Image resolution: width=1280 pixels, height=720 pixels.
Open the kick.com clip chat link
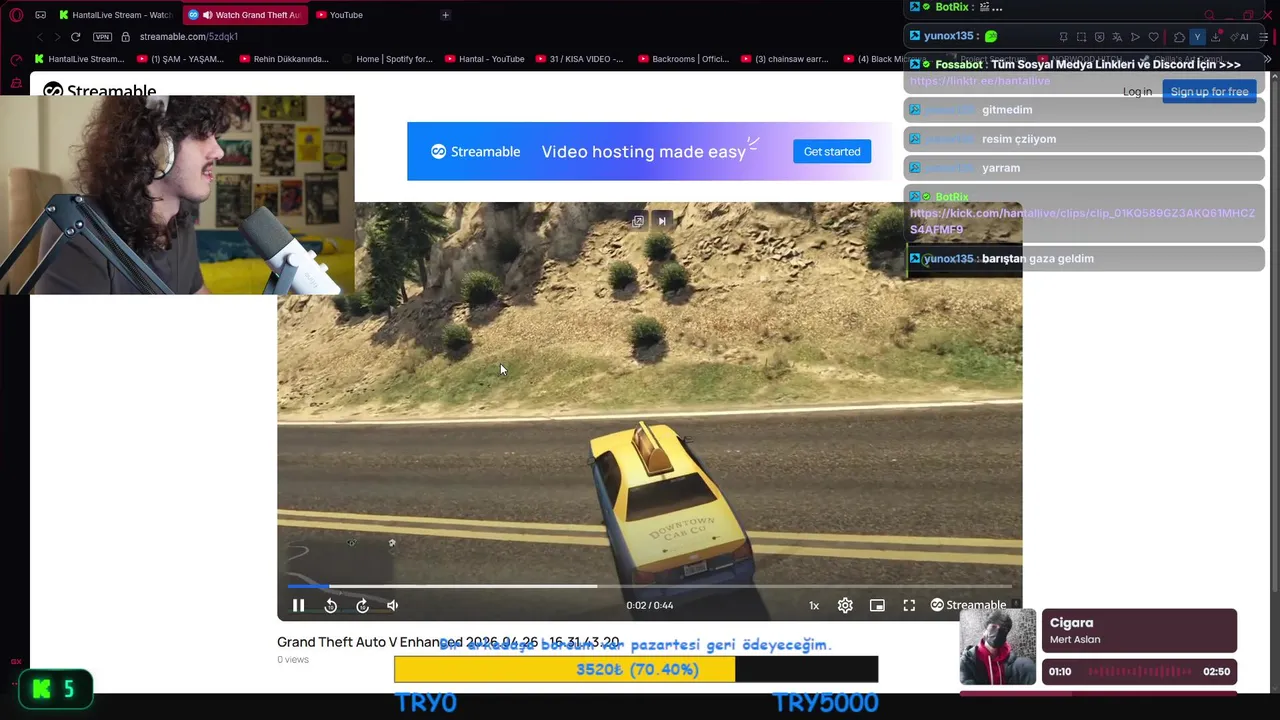[x=1082, y=221]
